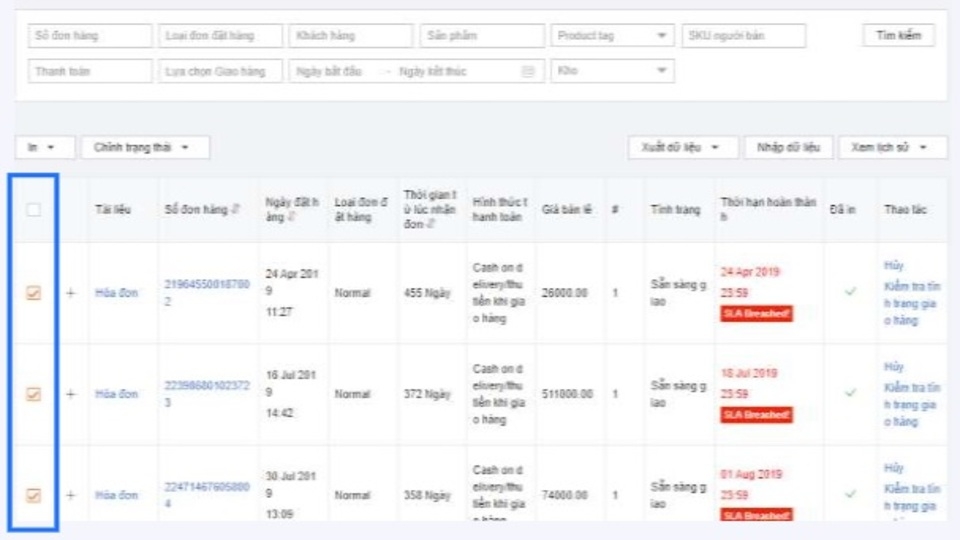Open the Product tag dropdown
Image resolution: width=960 pixels, height=540 pixels.
click(x=612, y=36)
